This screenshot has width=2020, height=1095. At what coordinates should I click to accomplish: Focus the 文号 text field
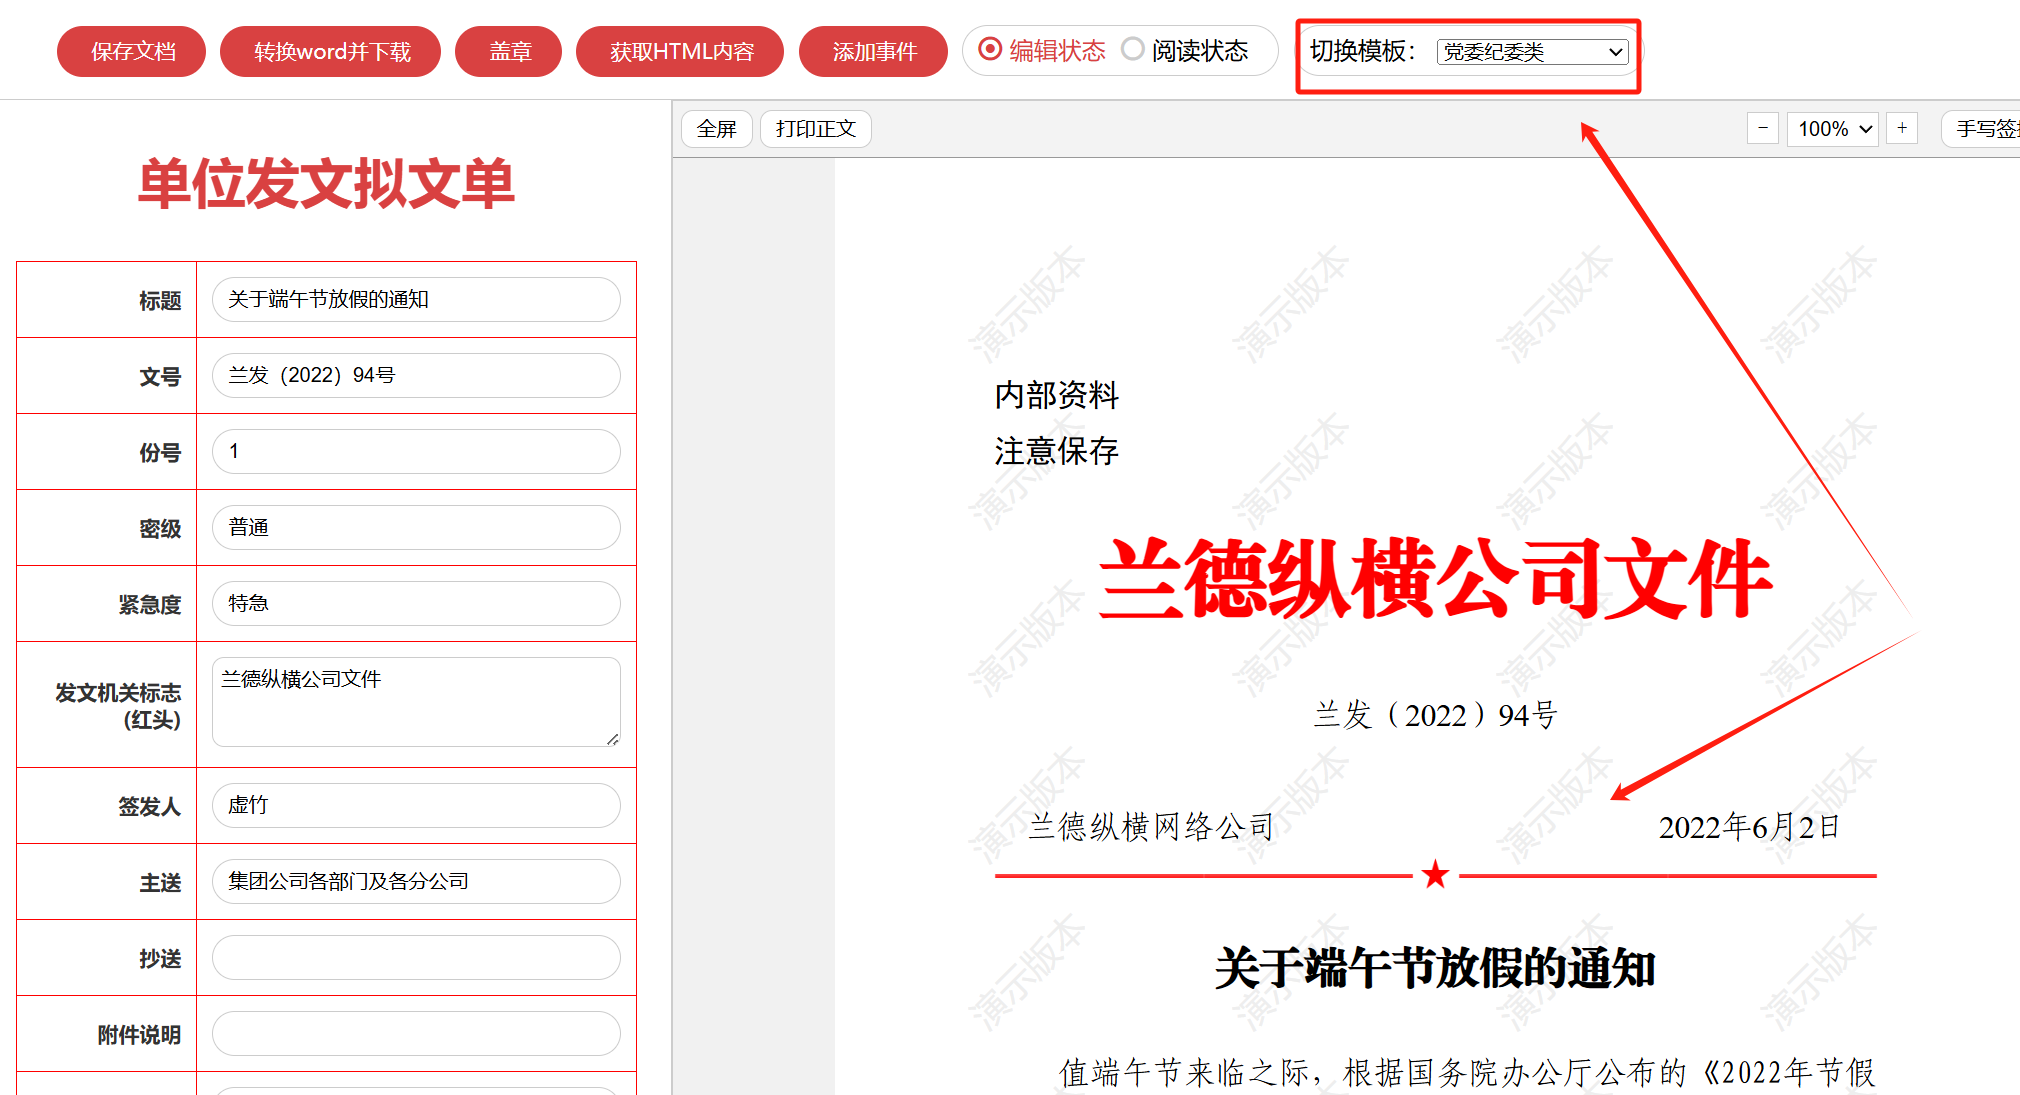[x=416, y=376]
